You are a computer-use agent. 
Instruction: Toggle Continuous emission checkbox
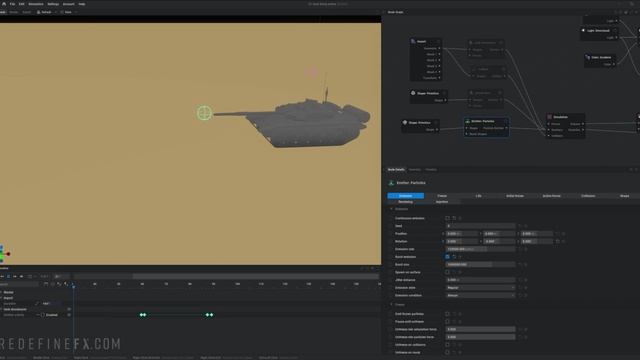(x=447, y=218)
